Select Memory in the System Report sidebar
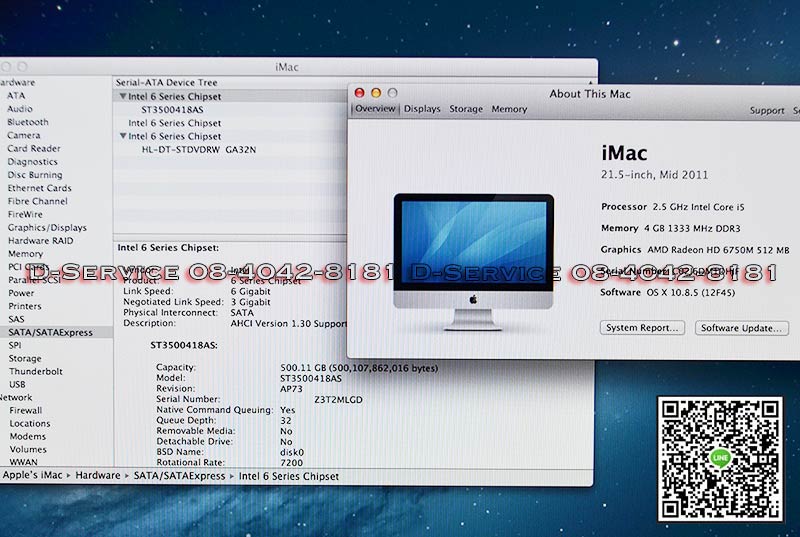Image resolution: width=800 pixels, height=537 pixels. point(26,254)
